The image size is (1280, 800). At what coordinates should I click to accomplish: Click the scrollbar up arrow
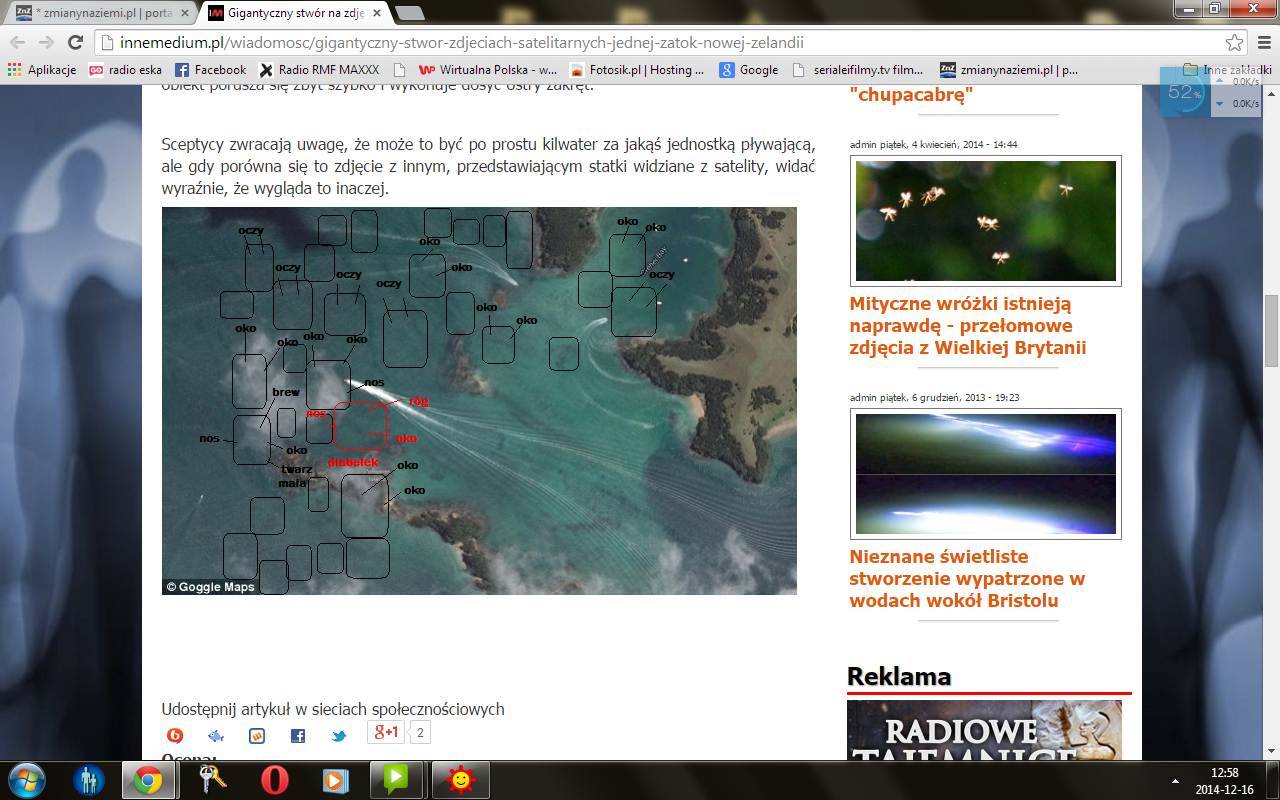(1271, 93)
